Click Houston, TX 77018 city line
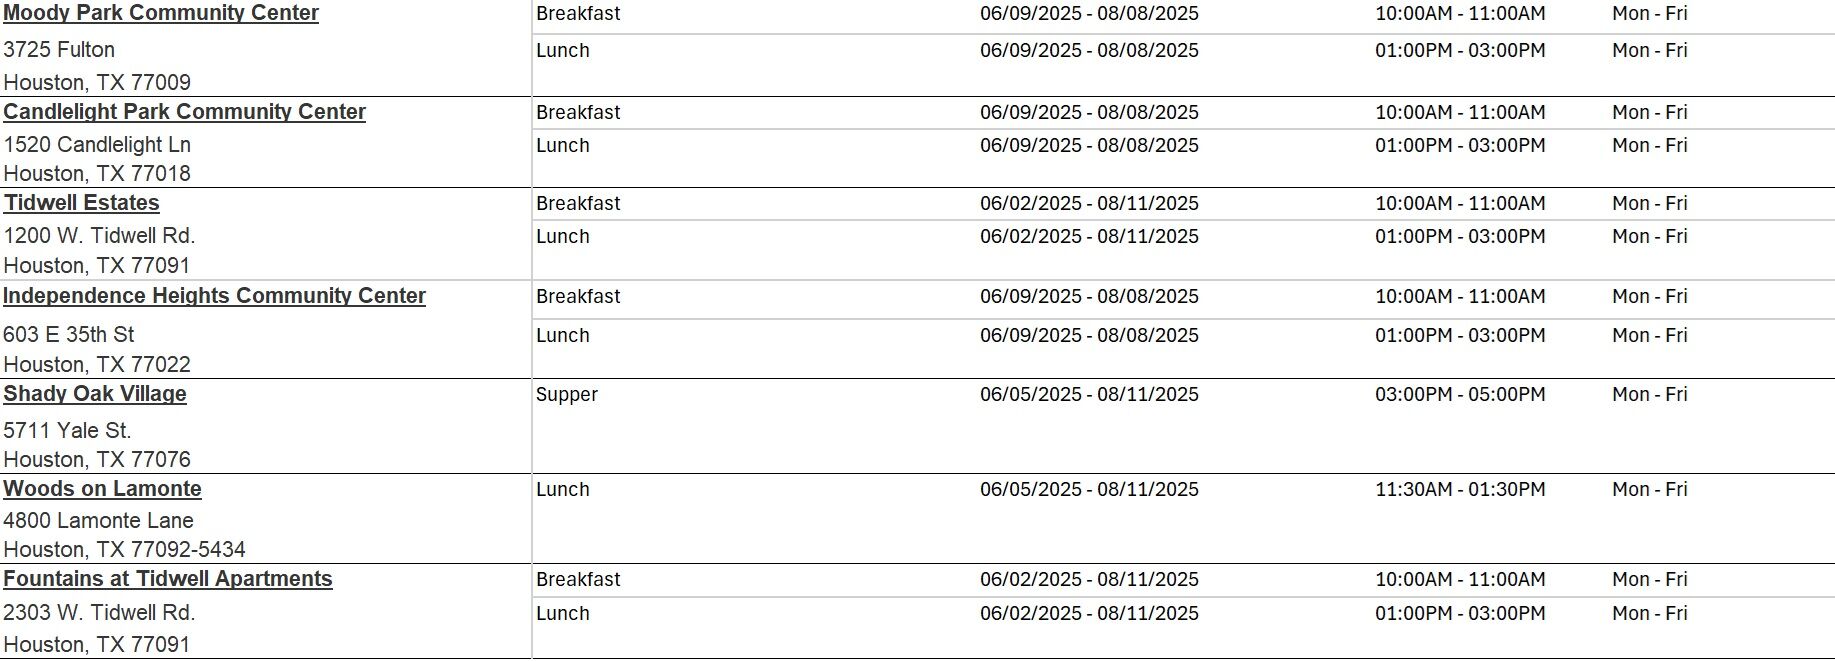The width and height of the screenshot is (1835, 661). pos(97,174)
